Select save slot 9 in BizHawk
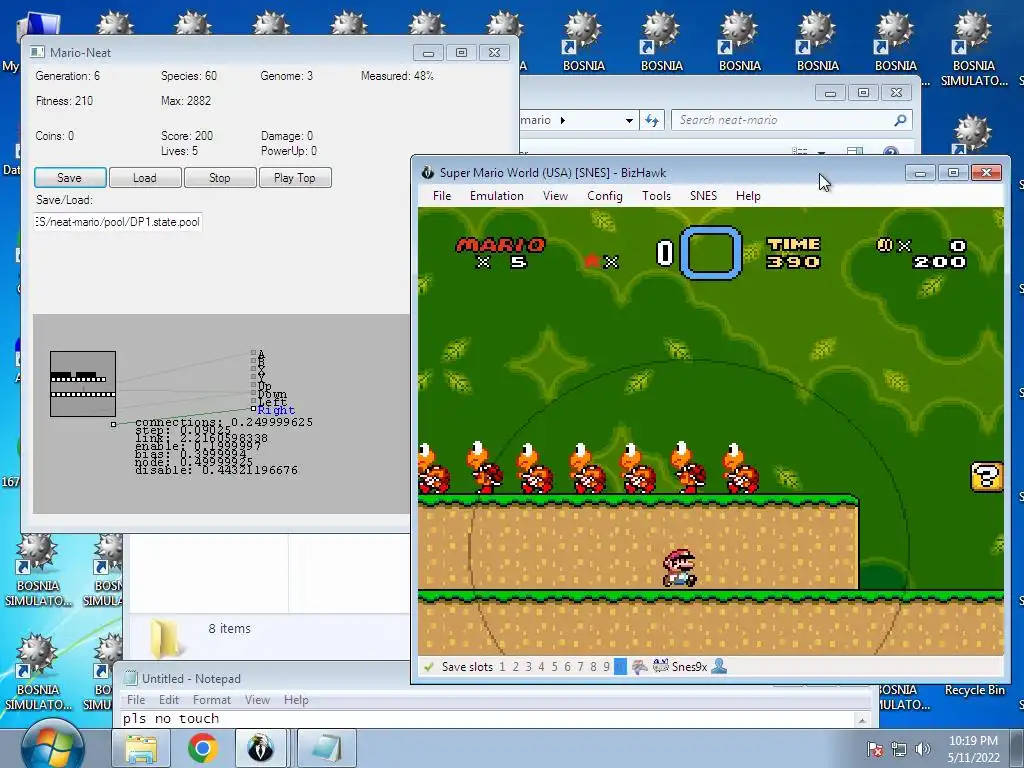This screenshot has width=1024, height=768. tap(606, 667)
